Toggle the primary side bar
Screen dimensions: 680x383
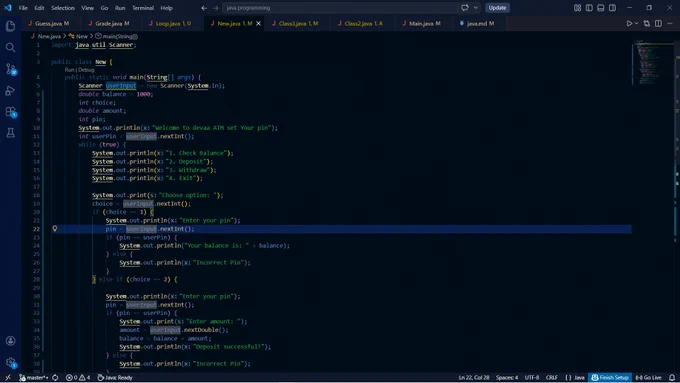(589, 8)
